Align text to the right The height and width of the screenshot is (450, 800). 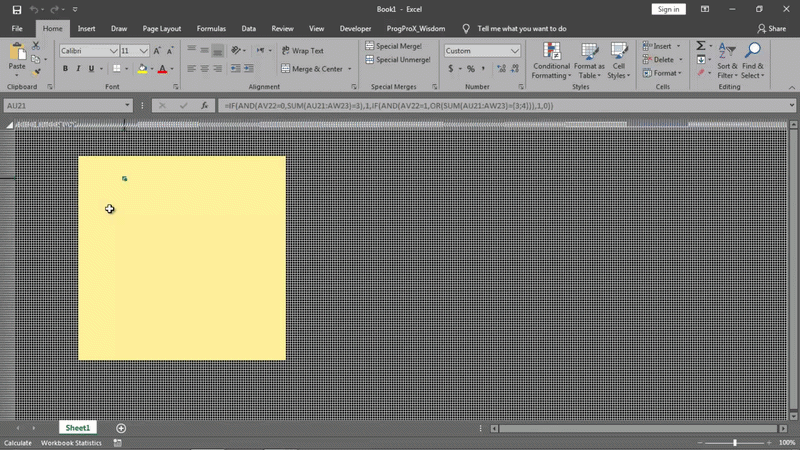(x=217, y=68)
